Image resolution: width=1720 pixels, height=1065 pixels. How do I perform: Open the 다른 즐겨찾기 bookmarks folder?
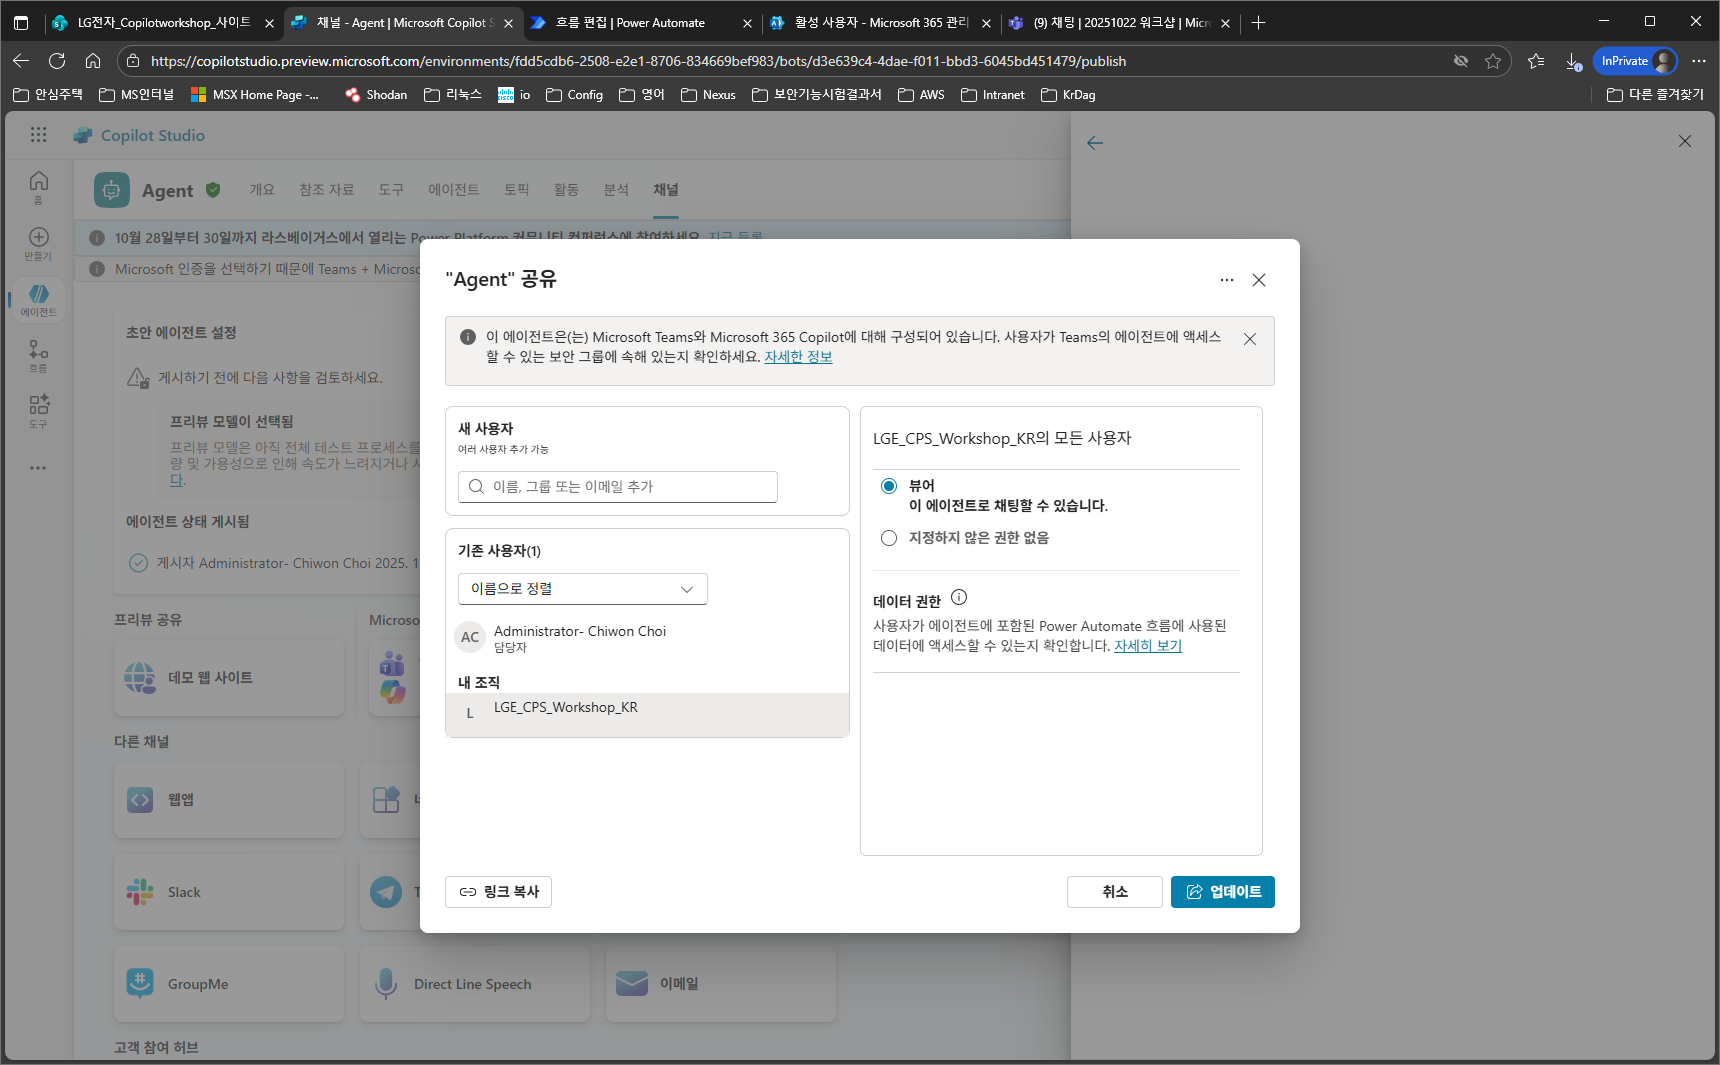1655,95
